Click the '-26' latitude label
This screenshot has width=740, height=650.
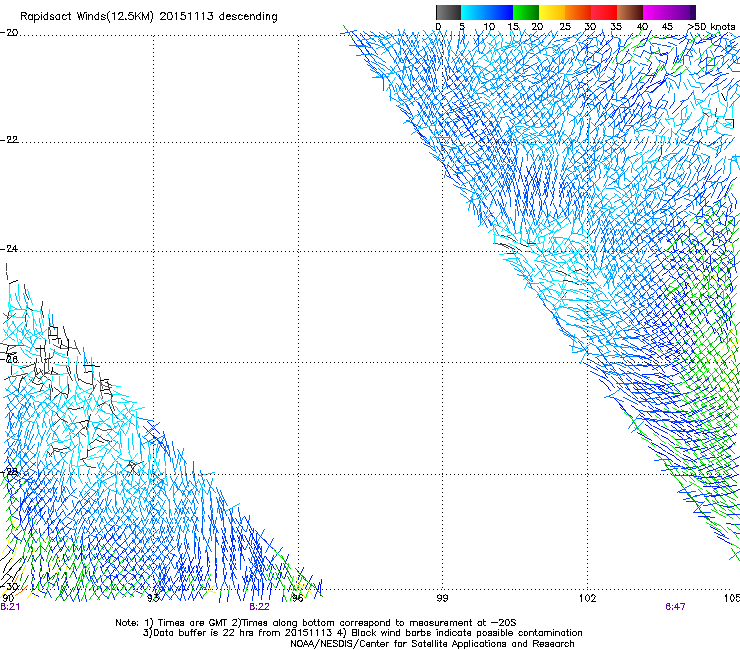pyautogui.click(x=9, y=359)
